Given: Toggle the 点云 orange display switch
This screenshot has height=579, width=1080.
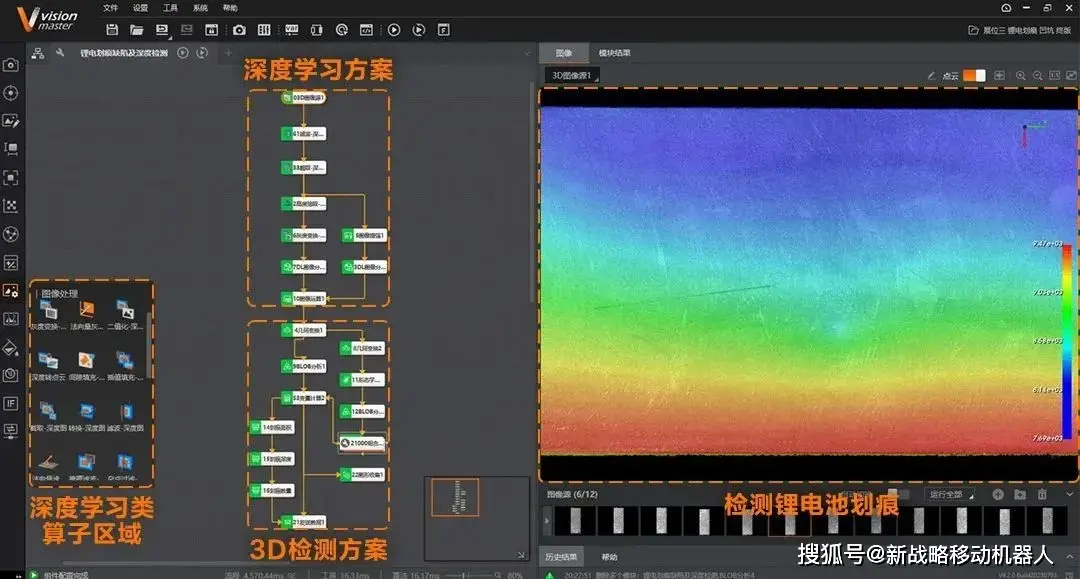Looking at the screenshot, I should click(974, 75).
